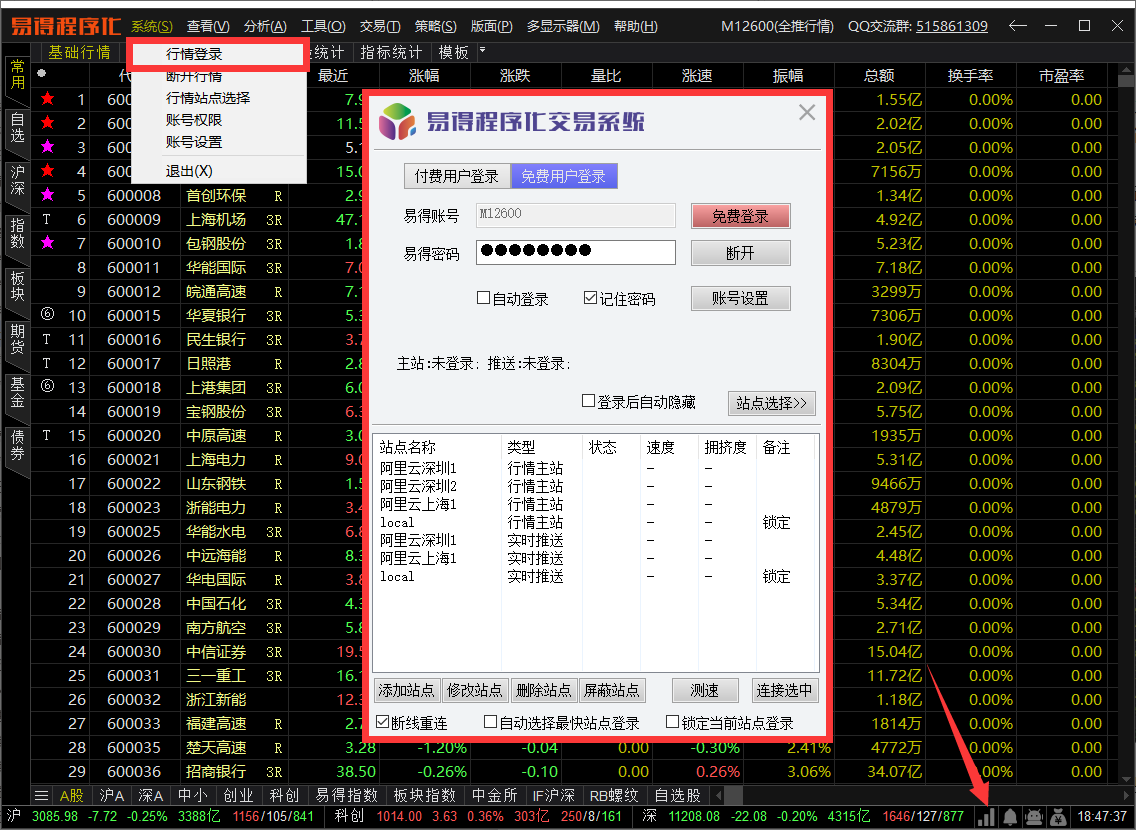Enable the 自动登录 checkbox
The height and width of the screenshot is (830, 1136).
[483, 298]
